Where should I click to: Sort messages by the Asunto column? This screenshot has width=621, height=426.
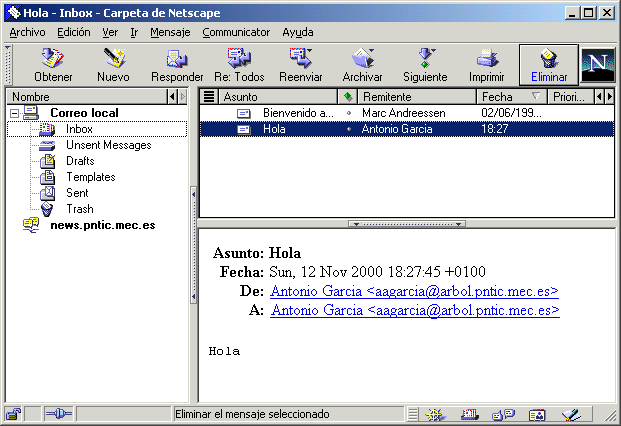pyautogui.click(x=278, y=97)
